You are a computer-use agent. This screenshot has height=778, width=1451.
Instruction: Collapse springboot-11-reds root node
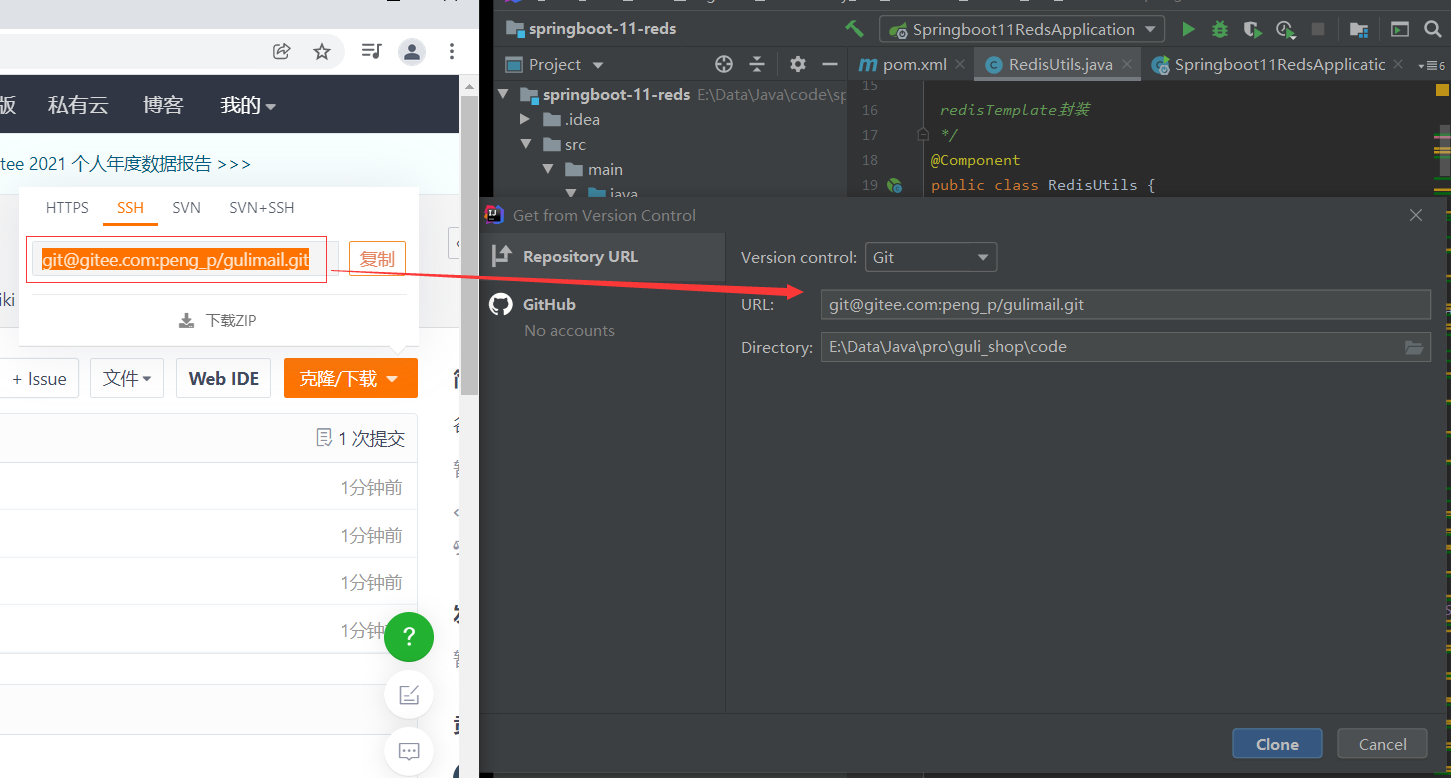(503, 95)
